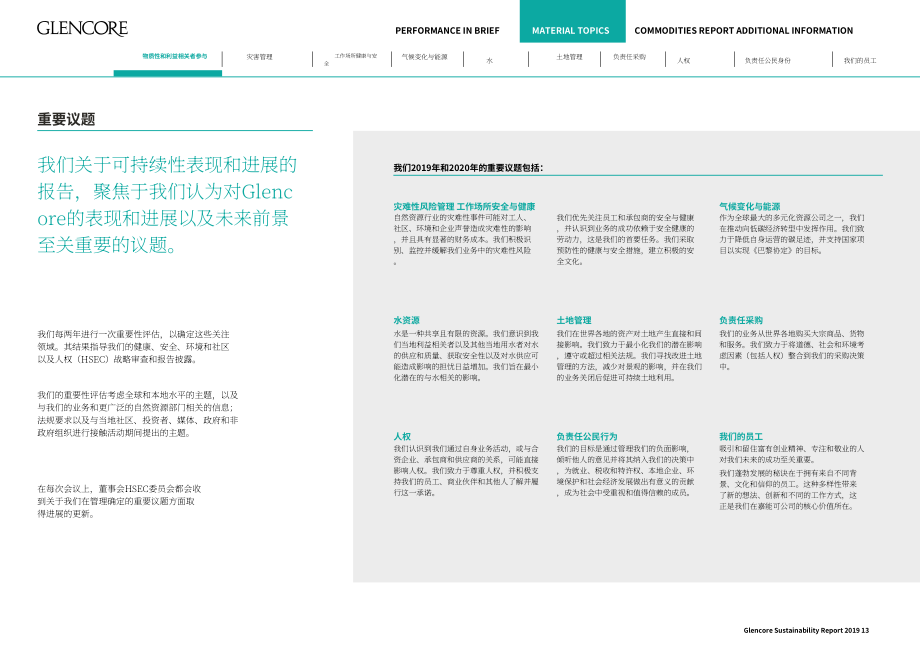The image size is (920, 651).
Task: Click the 水资源 topic heading
Action: 407,320
